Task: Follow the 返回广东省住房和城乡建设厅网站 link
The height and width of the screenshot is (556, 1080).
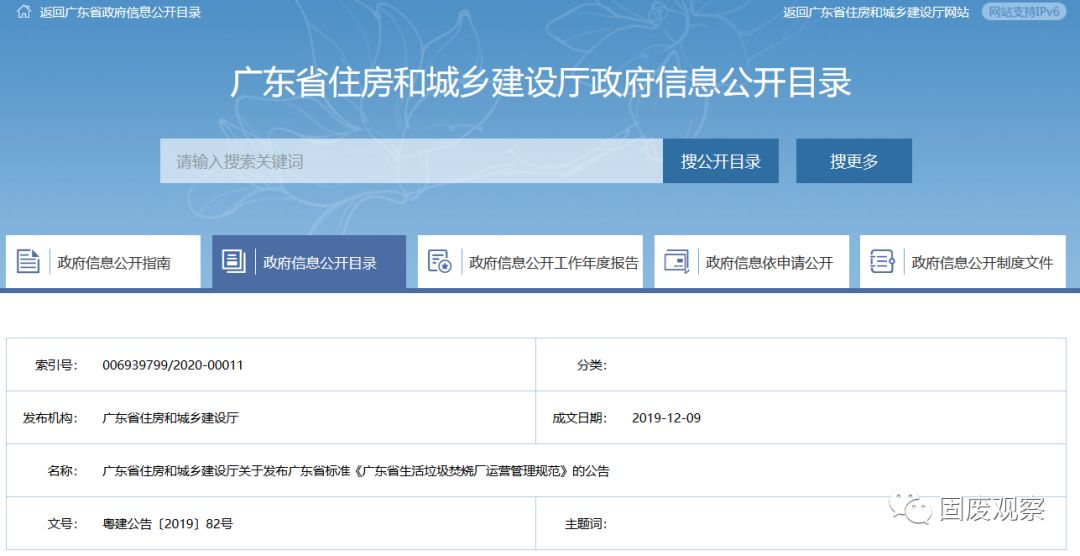Action: coord(876,12)
